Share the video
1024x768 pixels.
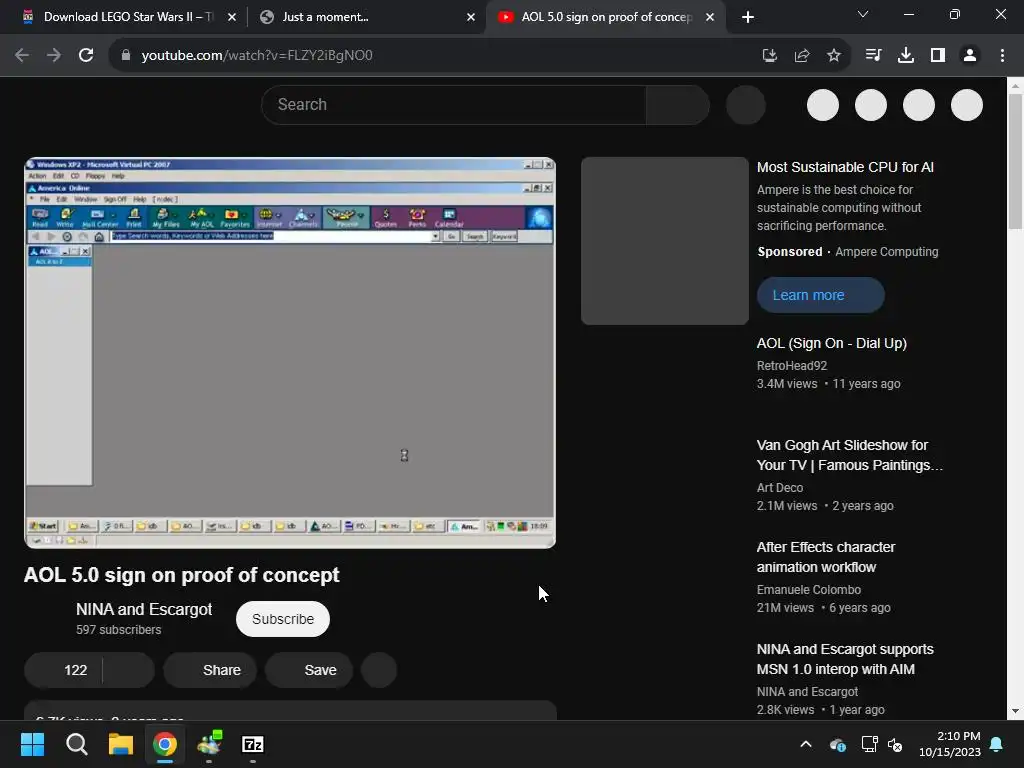tap(210, 670)
